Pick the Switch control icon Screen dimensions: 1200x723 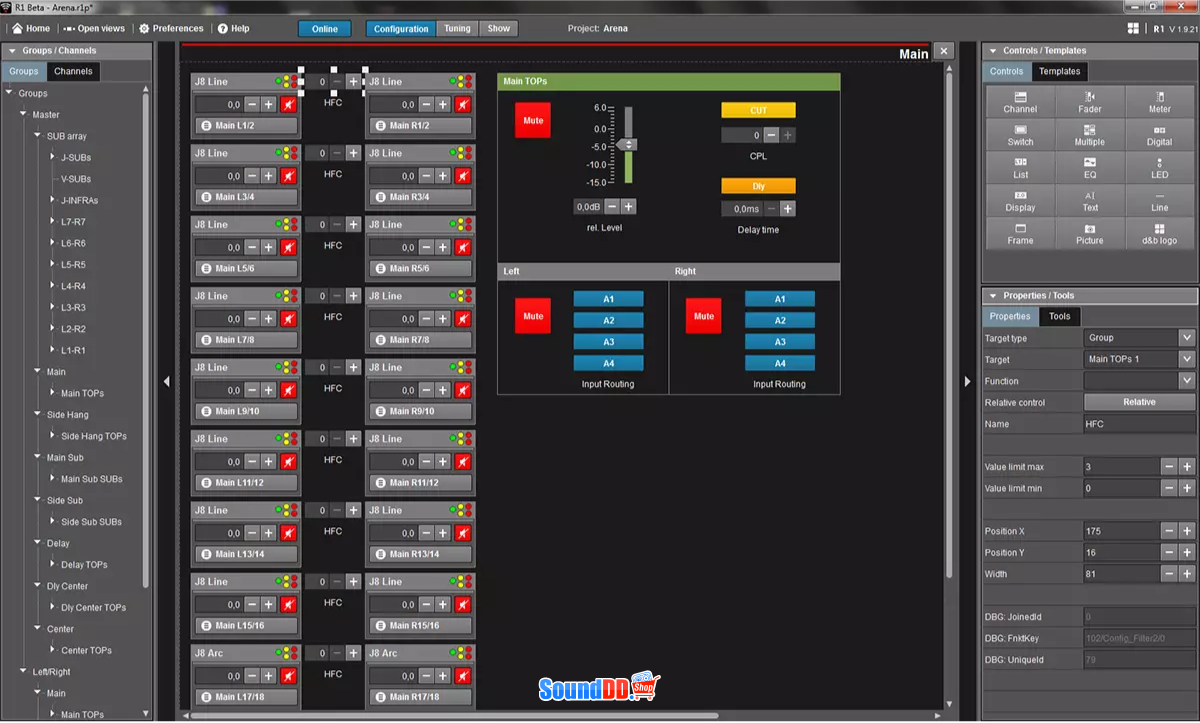pyautogui.click(x=1020, y=135)
